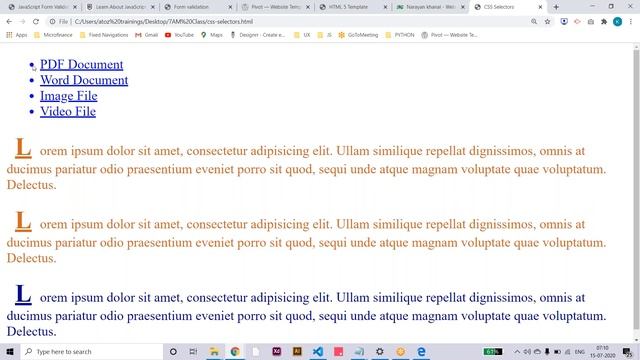Screen dimensions: 640x360
Task: Click the ENG language indicator
Action: click(x=580, y=351)
